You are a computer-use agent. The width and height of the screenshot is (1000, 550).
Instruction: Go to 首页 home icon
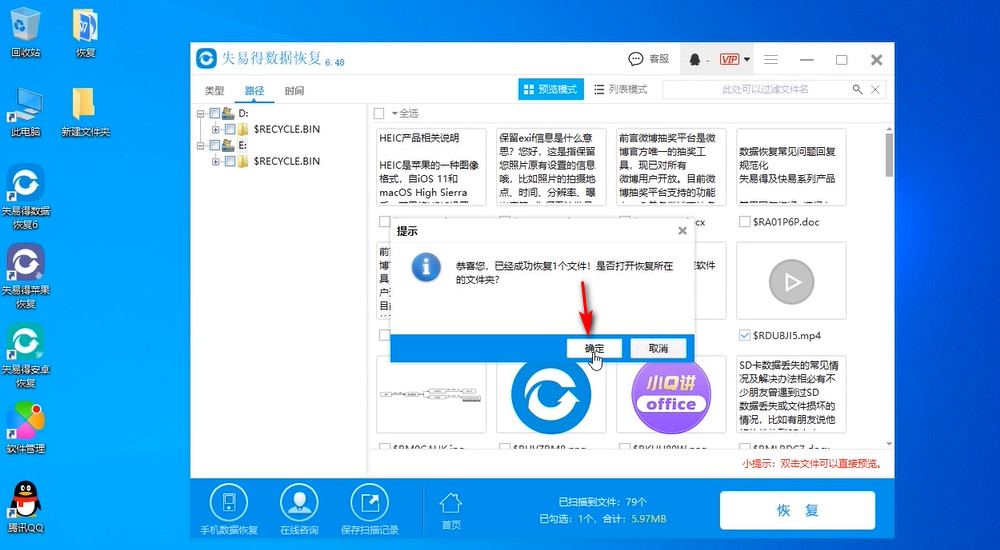pos(451,503)
